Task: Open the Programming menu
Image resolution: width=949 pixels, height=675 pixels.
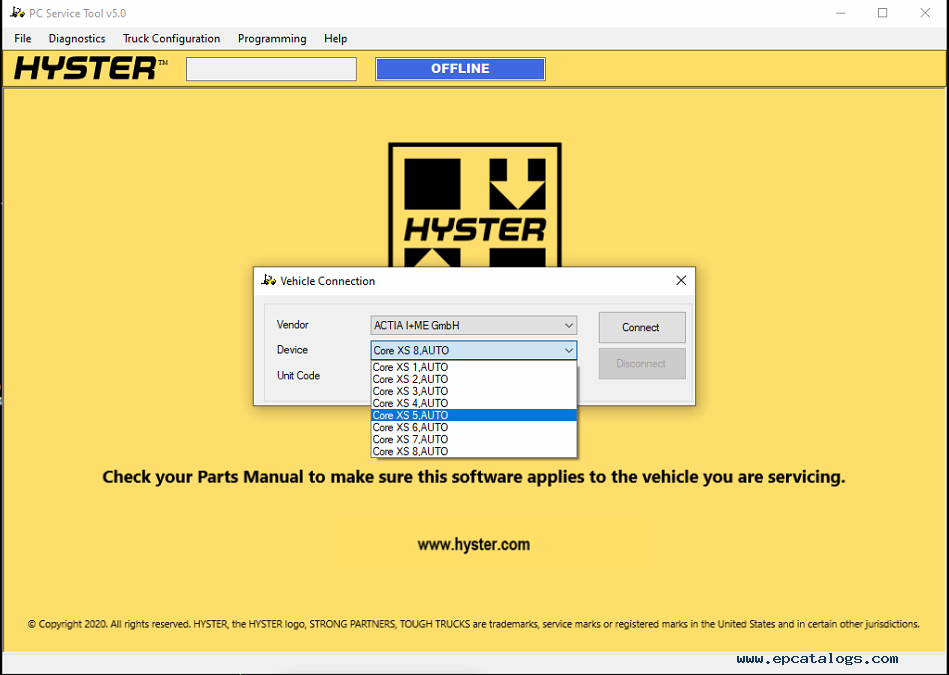Action: pyautogui.click(x=272, y=39)
